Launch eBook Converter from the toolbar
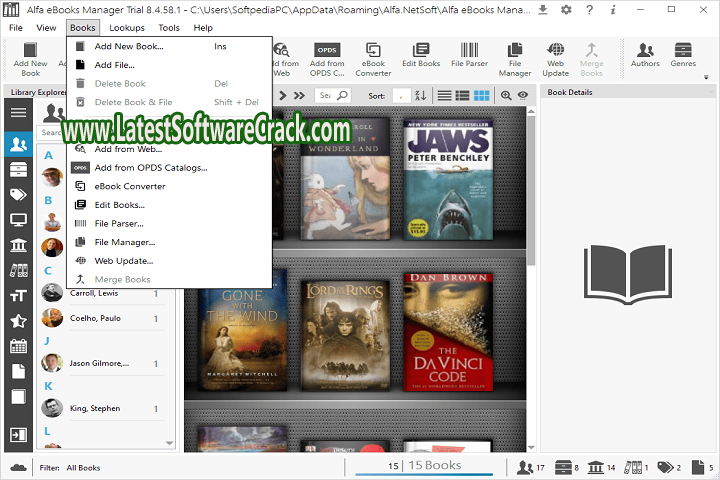The image size is (720, 480). coord(373,59)
